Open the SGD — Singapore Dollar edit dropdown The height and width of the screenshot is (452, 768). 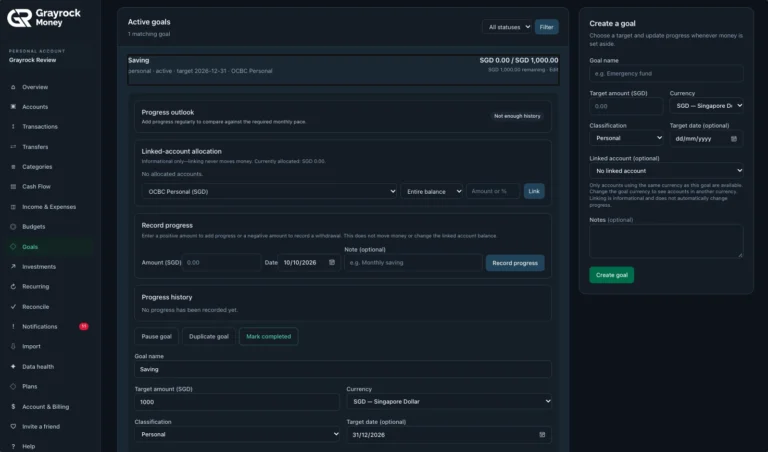point(449,402)
